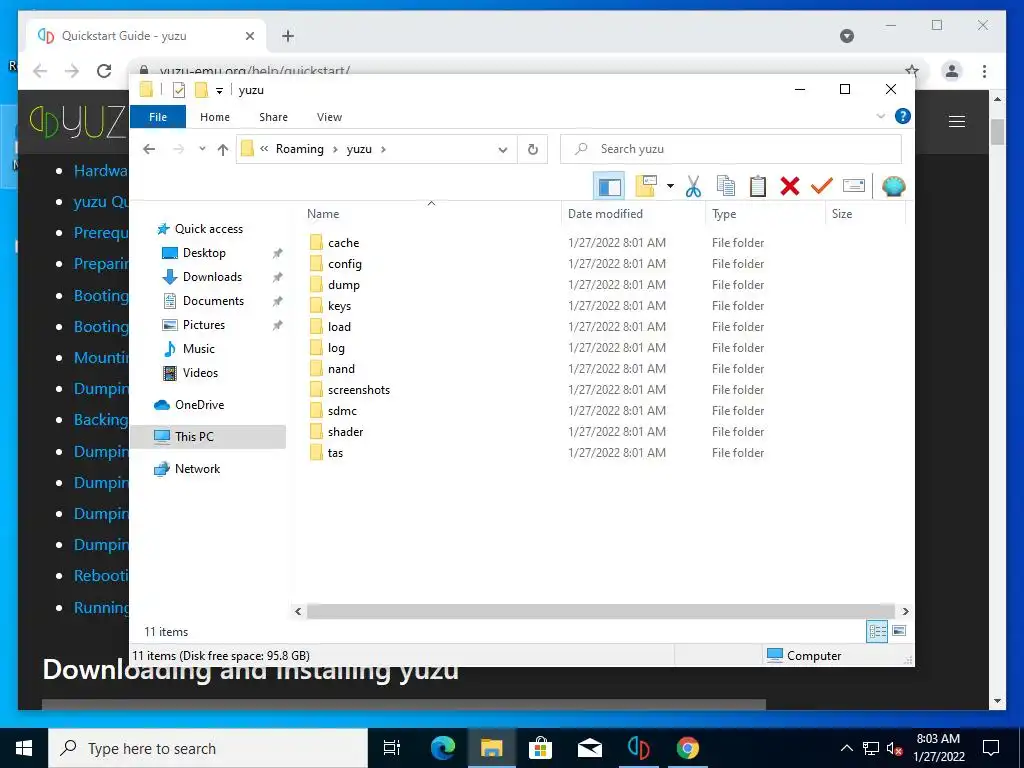Select Pictures in navigation pane

[203, 325]
